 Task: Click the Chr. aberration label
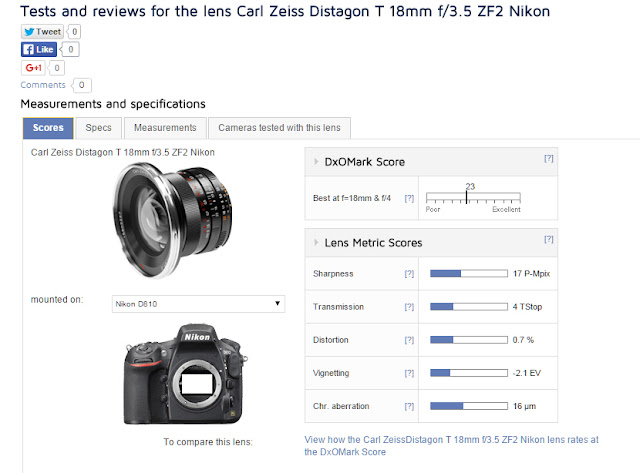[x=341, y=406]
